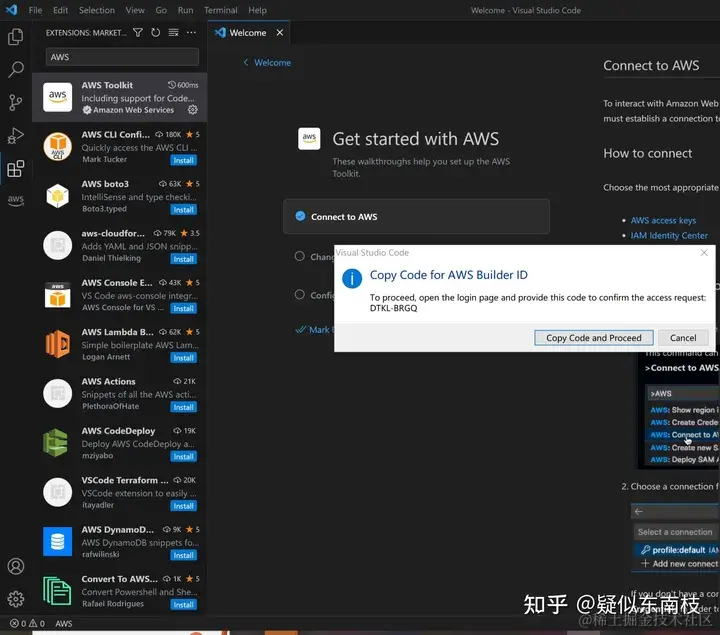Open the Help menu
The width and height of the screenshot is (720, 635).
[x=257, y=10]
